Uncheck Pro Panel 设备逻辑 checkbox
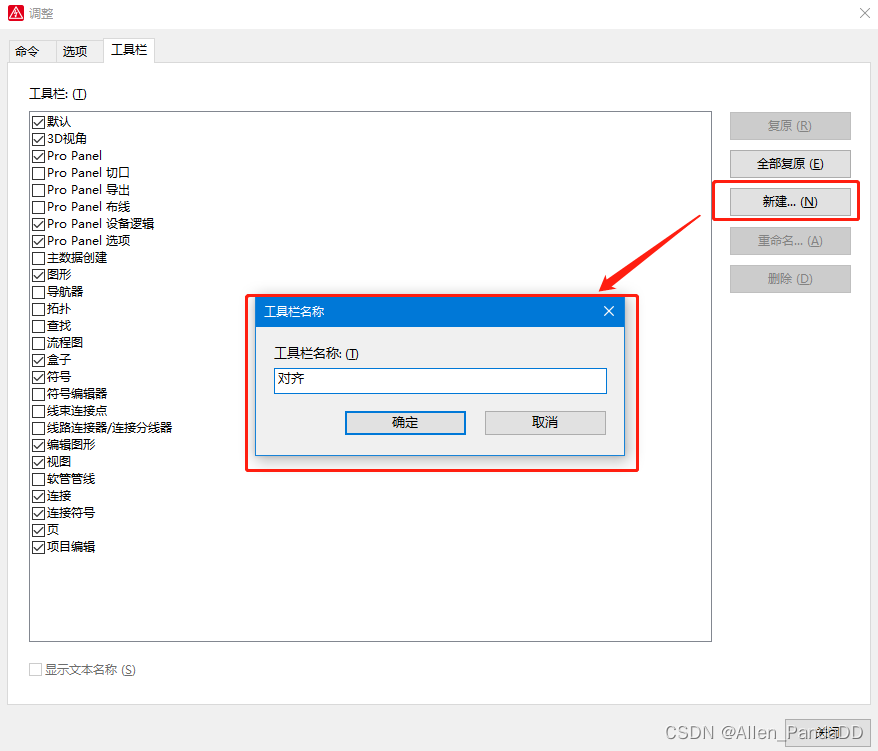The width and height of the screenshot is (878, 751). pyautogui.click(x=39, y=224)
